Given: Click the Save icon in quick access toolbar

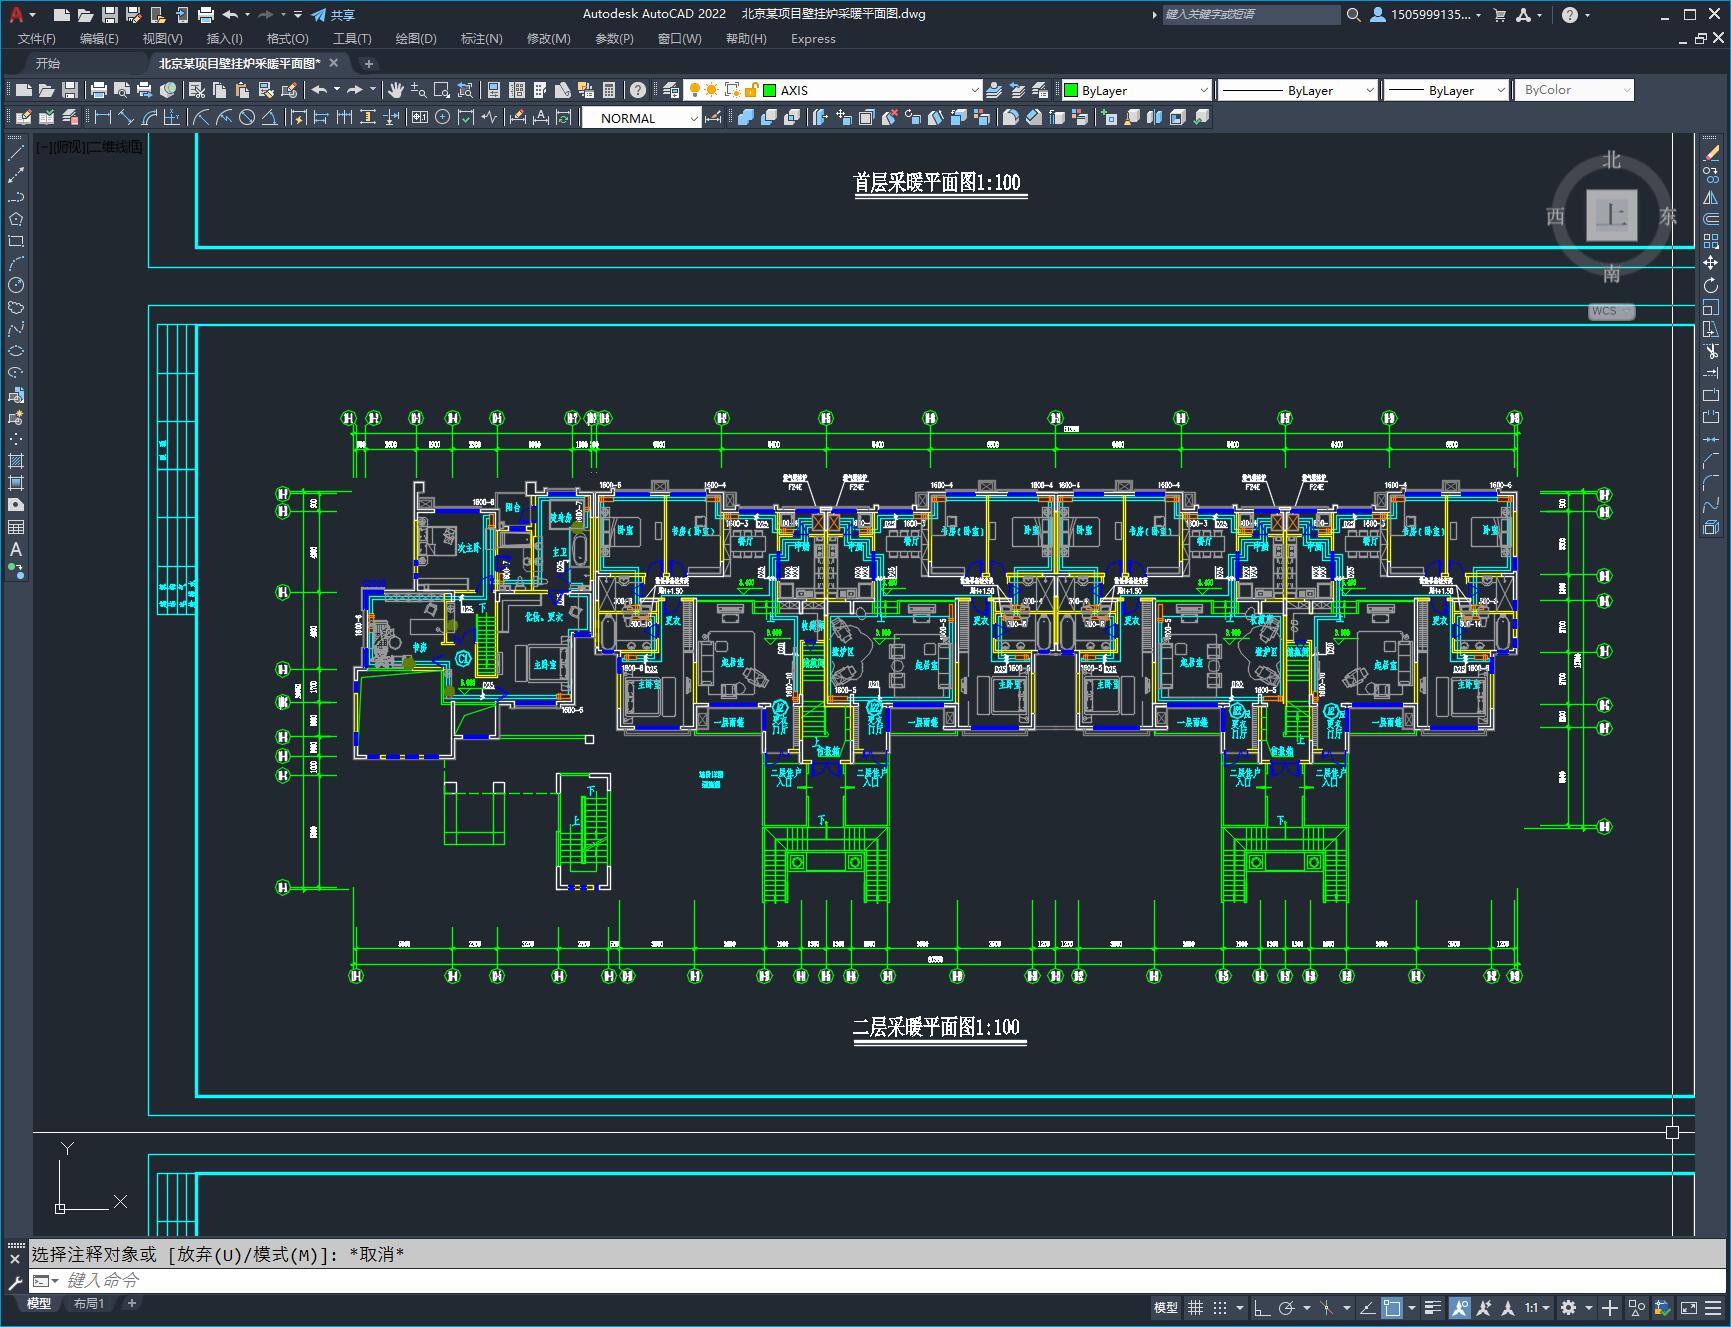Looking at the screenshot, I should click(110, 14).
